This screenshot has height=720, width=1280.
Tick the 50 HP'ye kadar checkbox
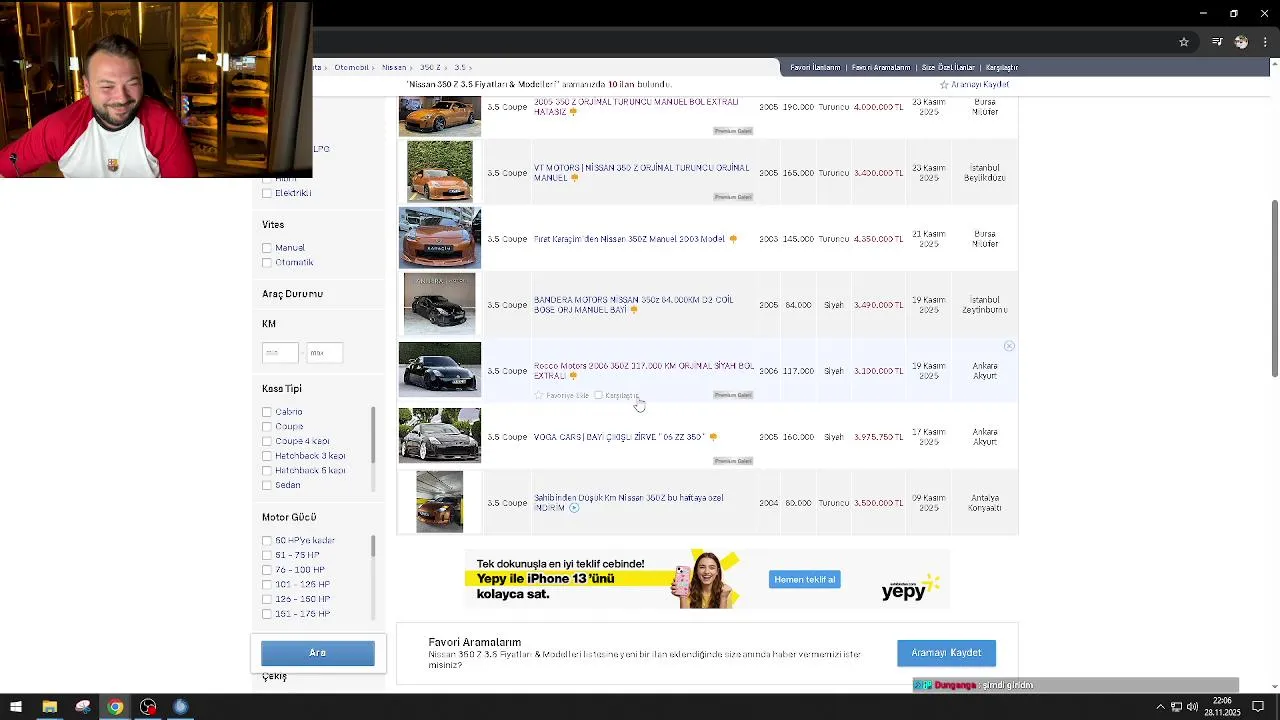(267, 541)
